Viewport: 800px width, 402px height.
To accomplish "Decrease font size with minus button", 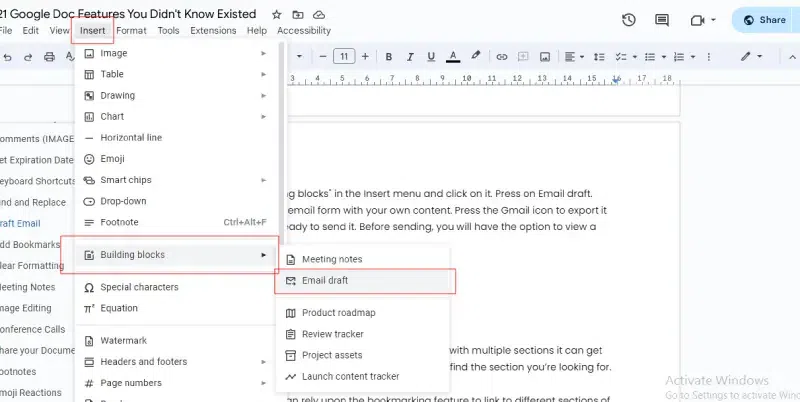I will click(322, 57).
